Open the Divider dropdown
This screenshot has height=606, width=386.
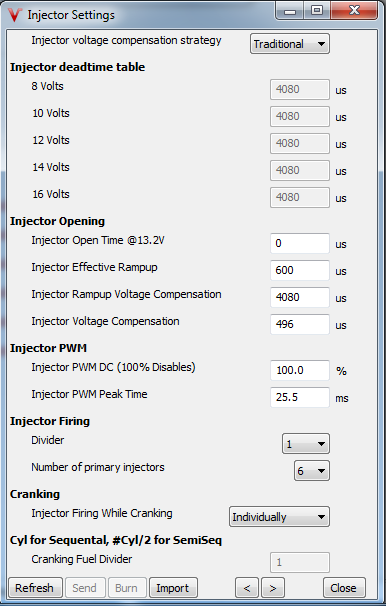click(x=306, y=444)
